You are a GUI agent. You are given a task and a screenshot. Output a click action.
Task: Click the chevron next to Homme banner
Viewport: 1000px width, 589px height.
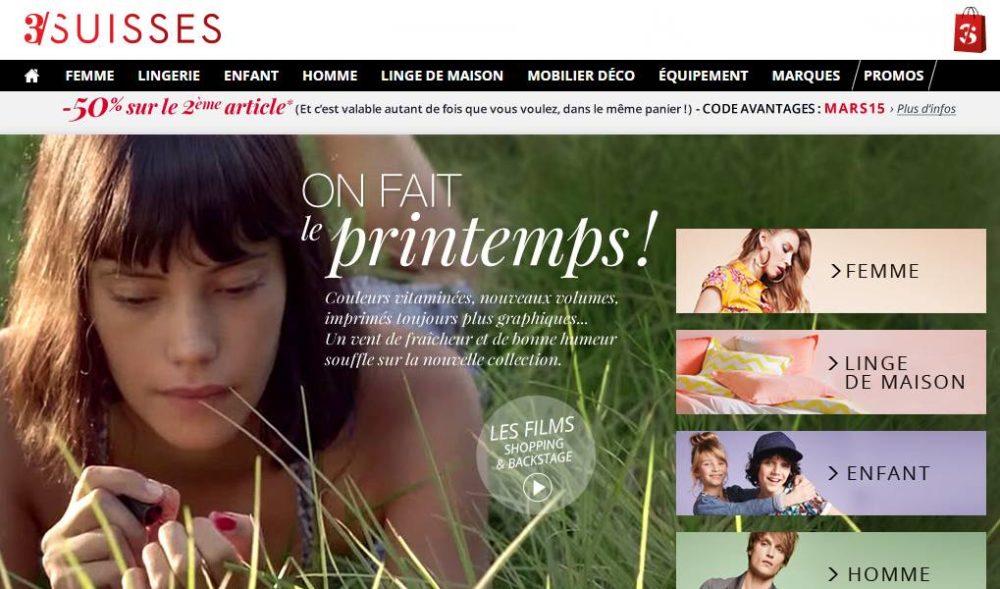point(833,574)
